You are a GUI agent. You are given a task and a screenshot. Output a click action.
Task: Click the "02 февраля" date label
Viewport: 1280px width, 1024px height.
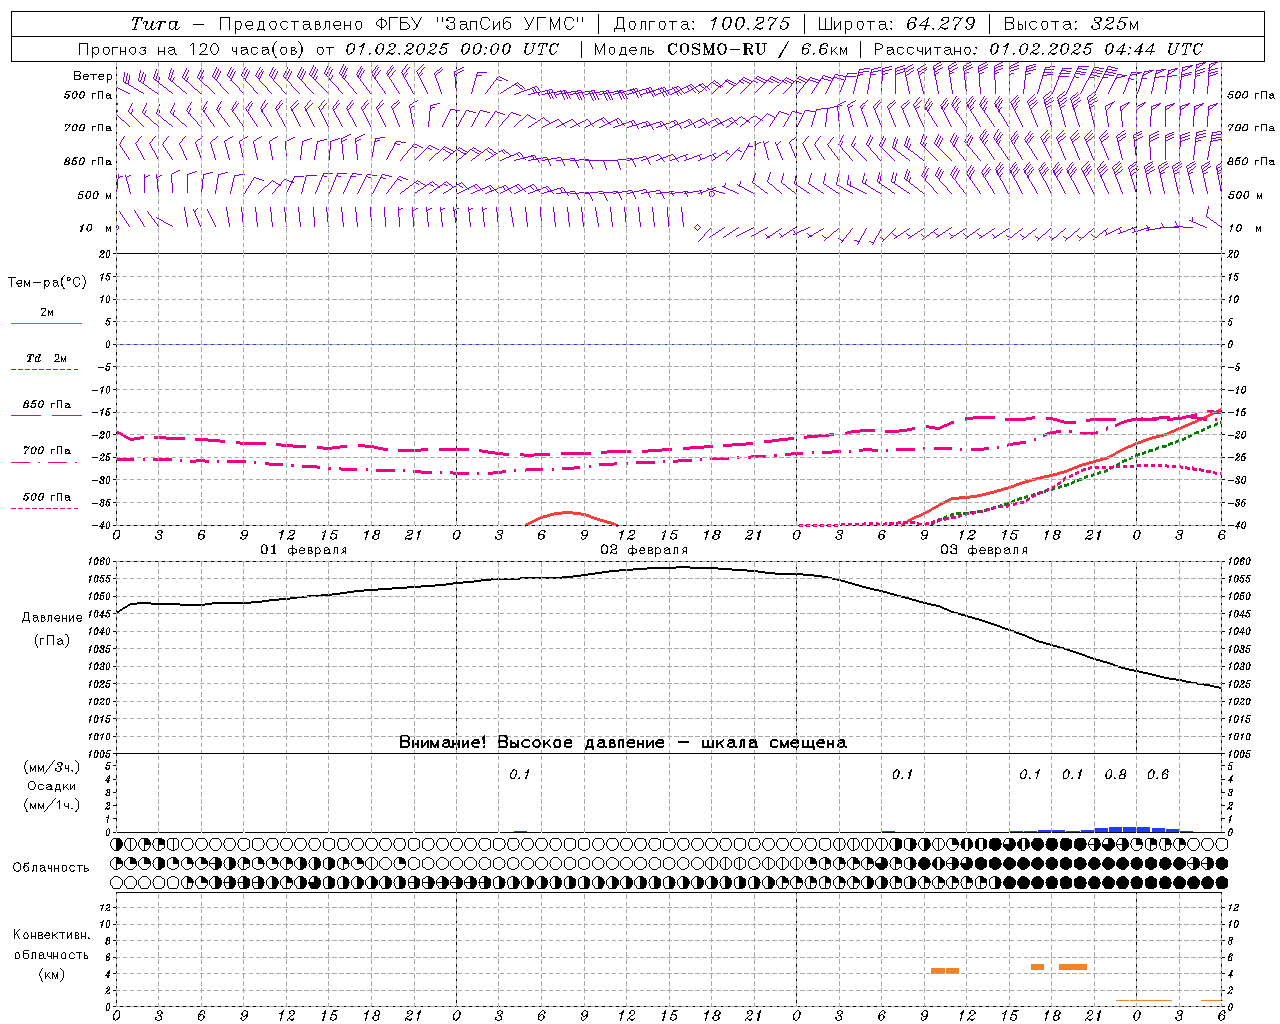[644, 550]
